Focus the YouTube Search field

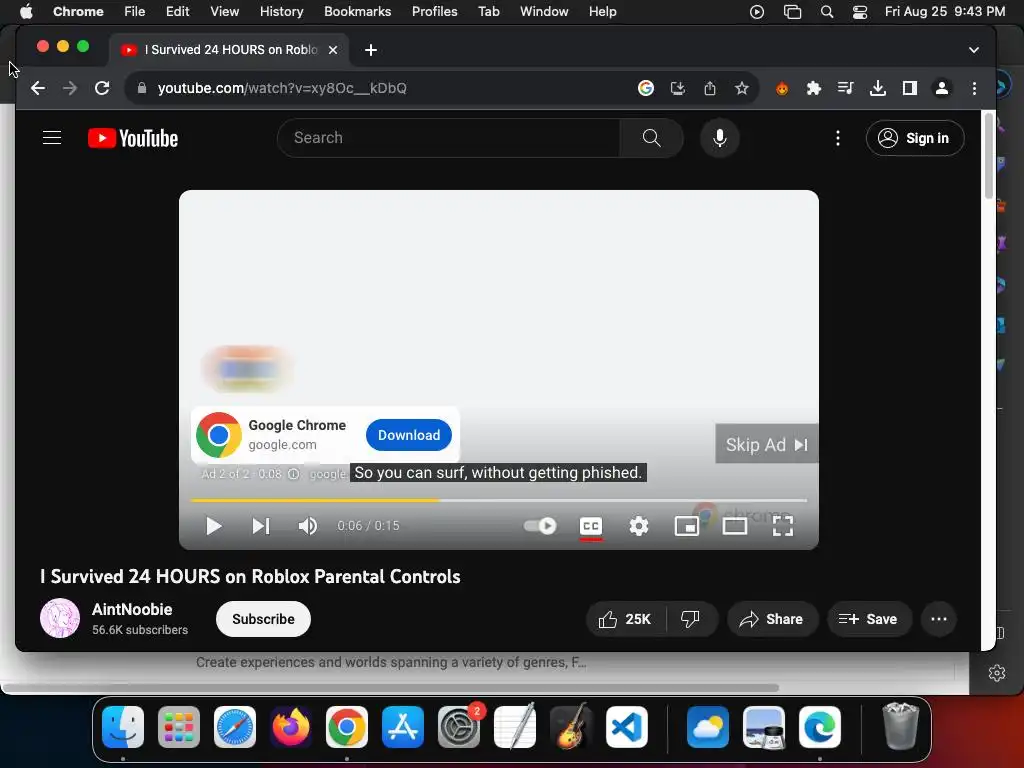pyautogui.click(x=449, y=138)
